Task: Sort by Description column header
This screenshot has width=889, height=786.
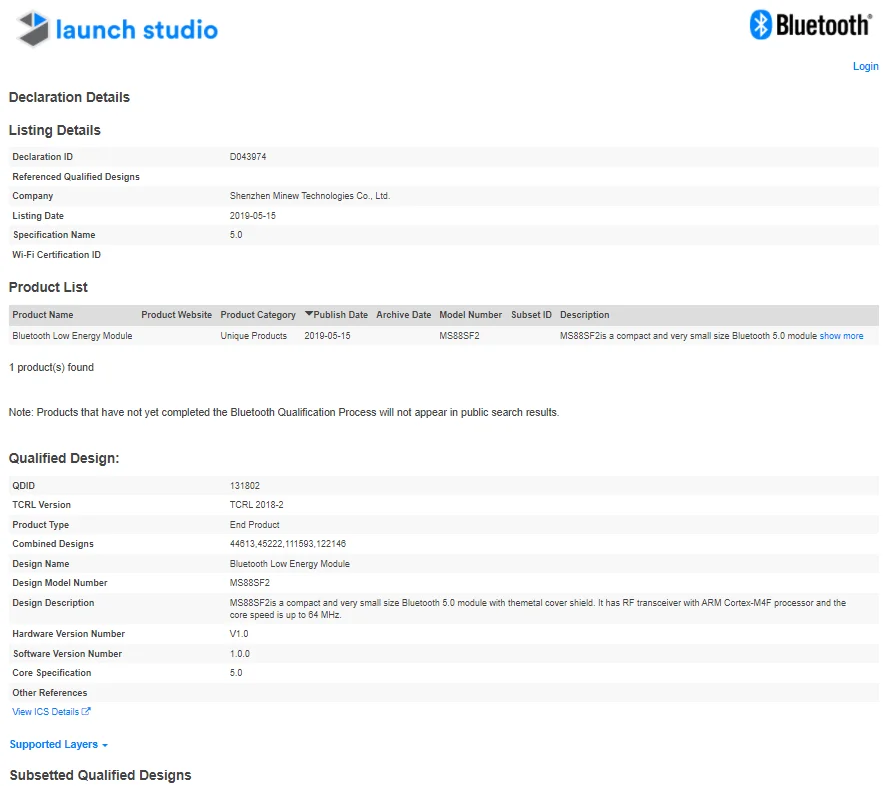Action: click(x=585, y=315)
